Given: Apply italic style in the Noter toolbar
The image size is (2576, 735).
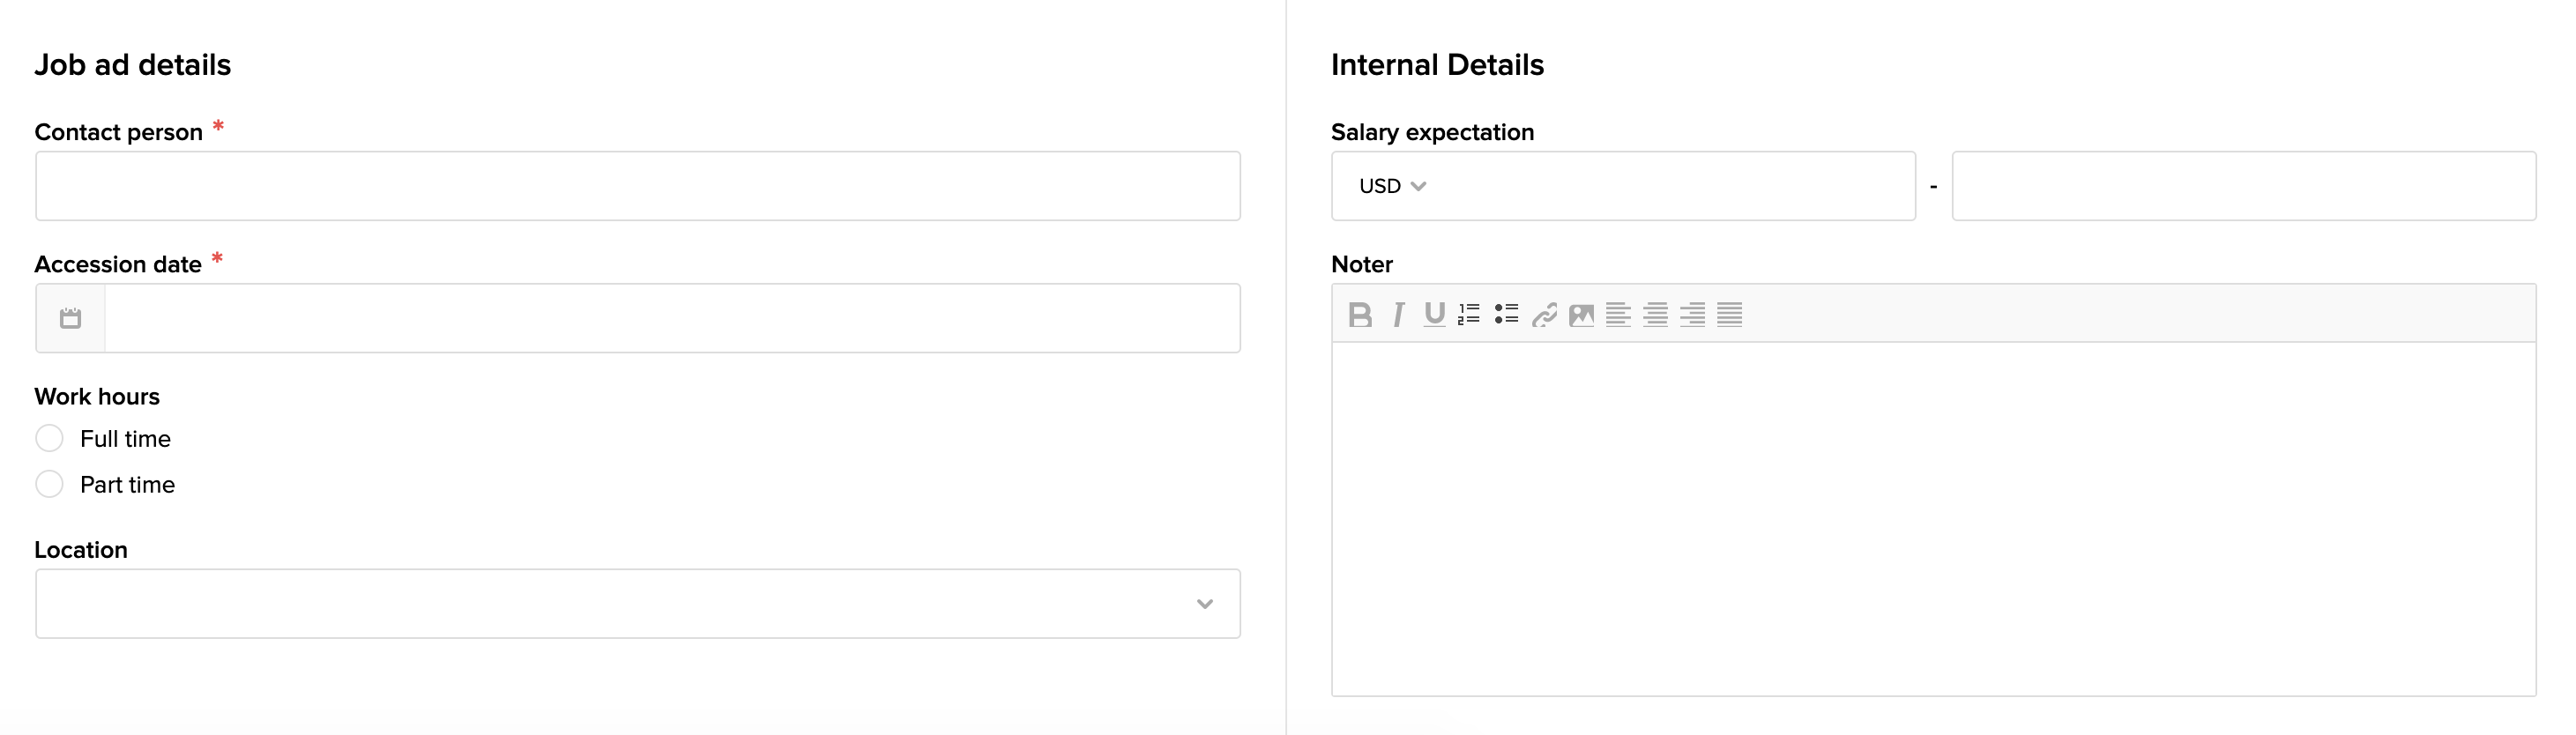Looking at the screenshot, I should tap(1398, 315).
